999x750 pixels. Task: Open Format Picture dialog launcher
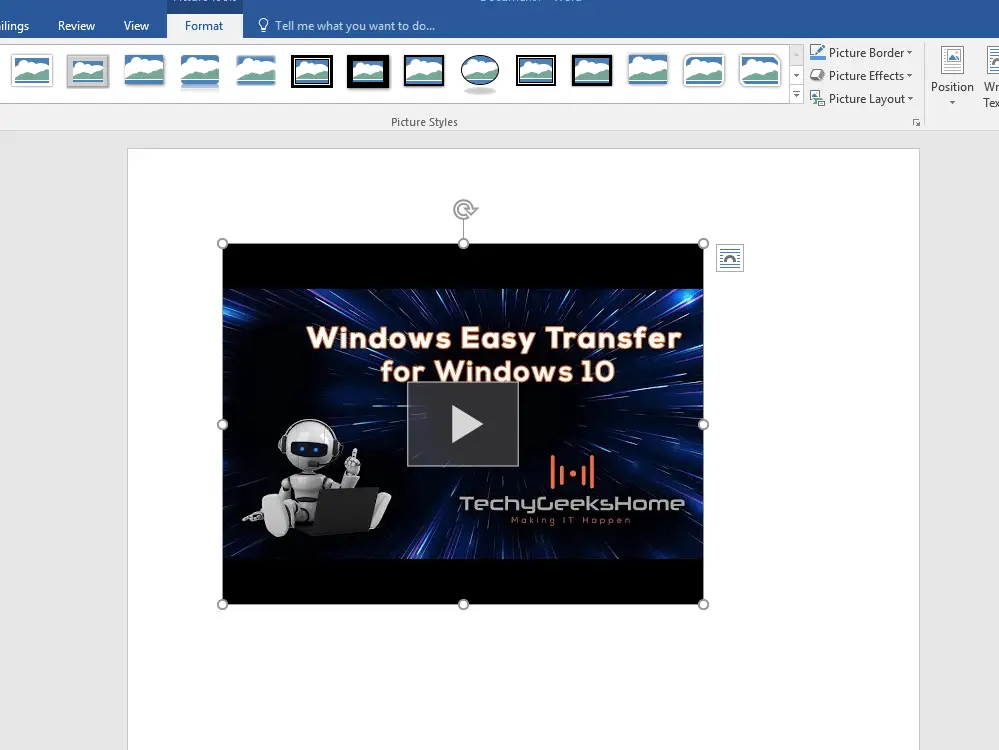click(x=916, y=122)
